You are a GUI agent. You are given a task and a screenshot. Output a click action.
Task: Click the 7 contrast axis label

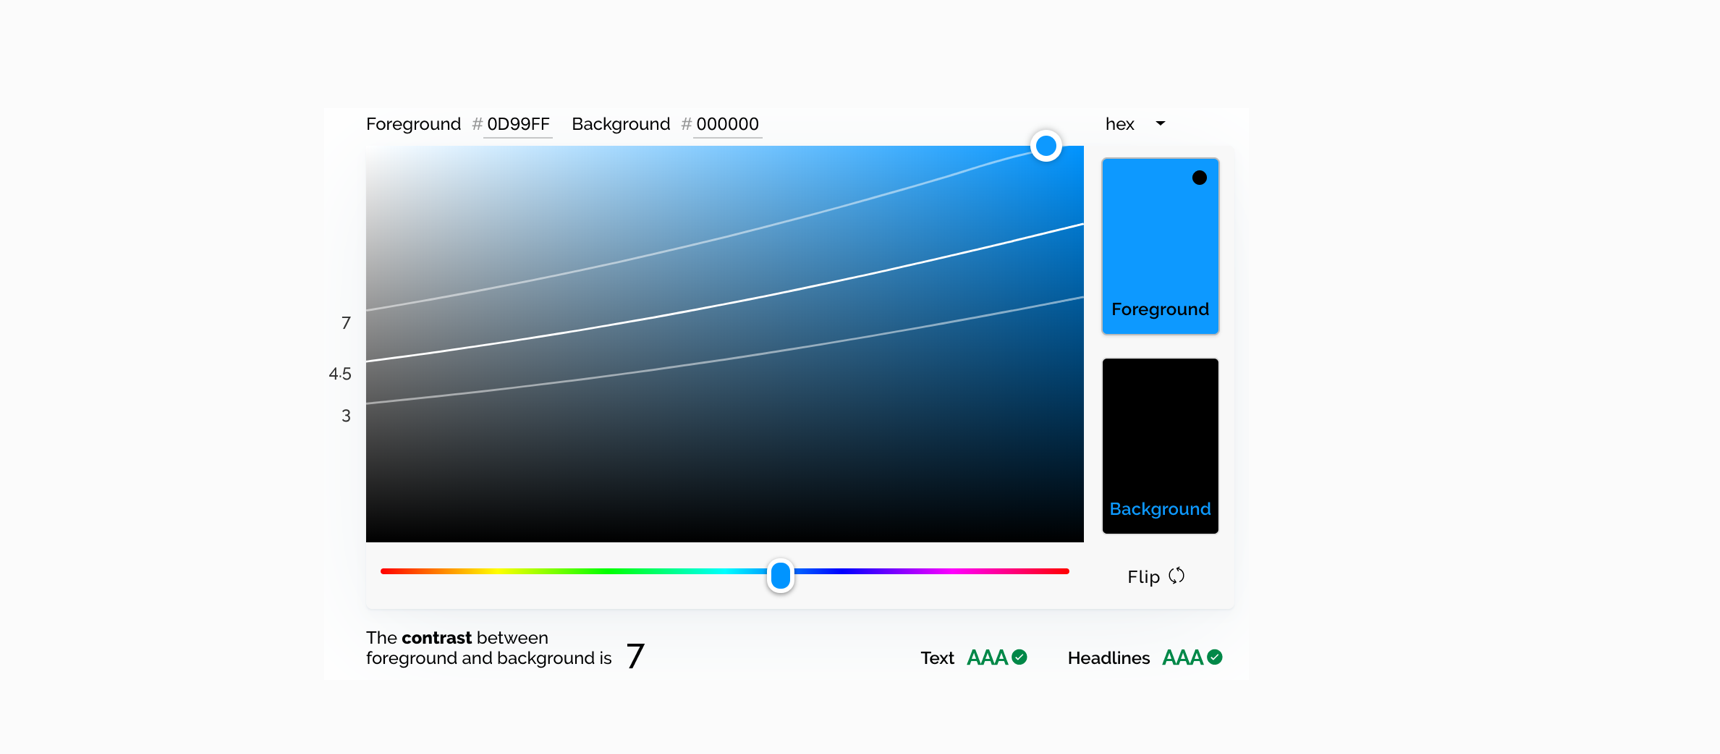pos(346,323)
